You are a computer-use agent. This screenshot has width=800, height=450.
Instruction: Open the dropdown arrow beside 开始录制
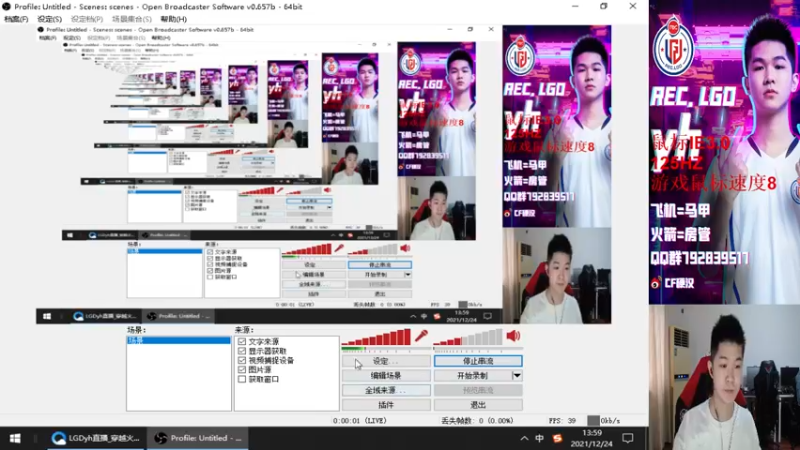516,376
